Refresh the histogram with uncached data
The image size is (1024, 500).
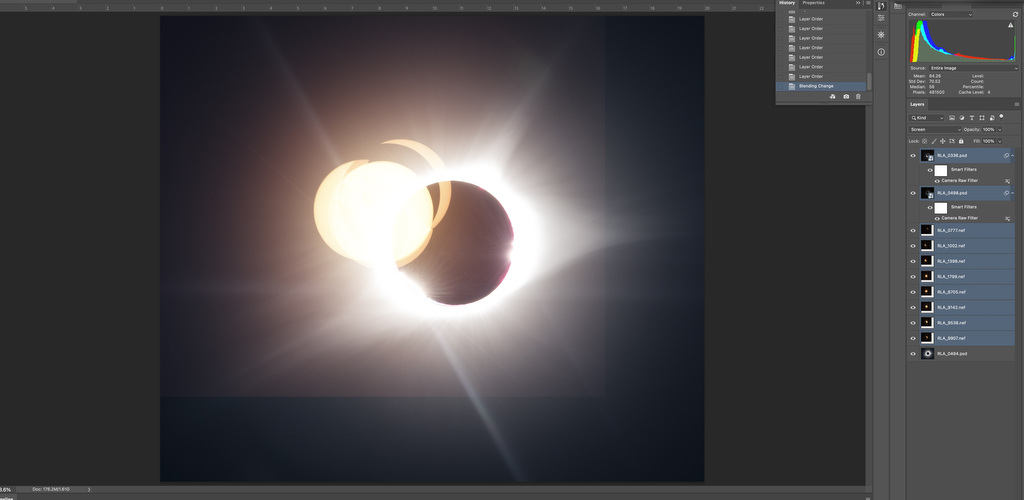point(1015,14)
